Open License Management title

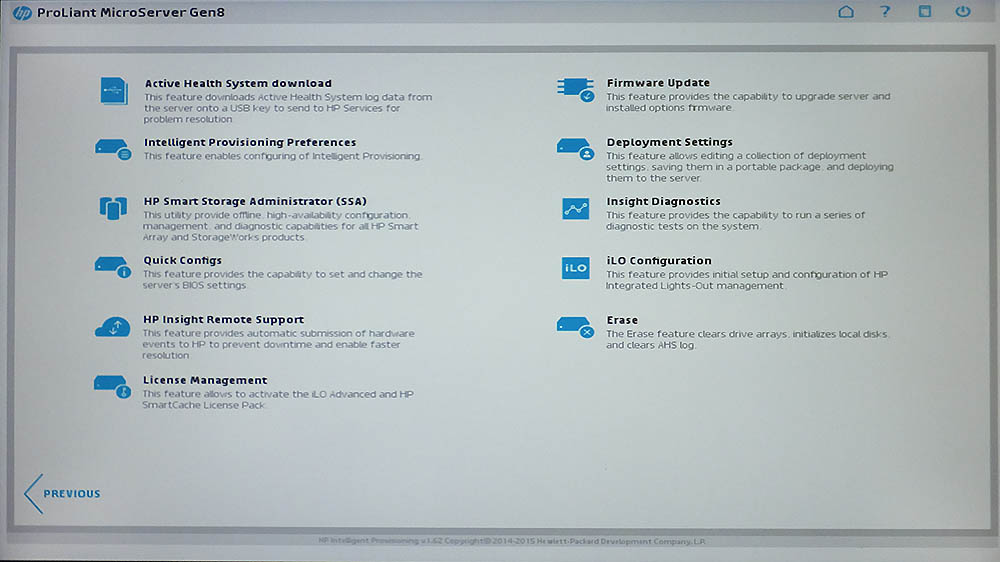tap(205, 380)
